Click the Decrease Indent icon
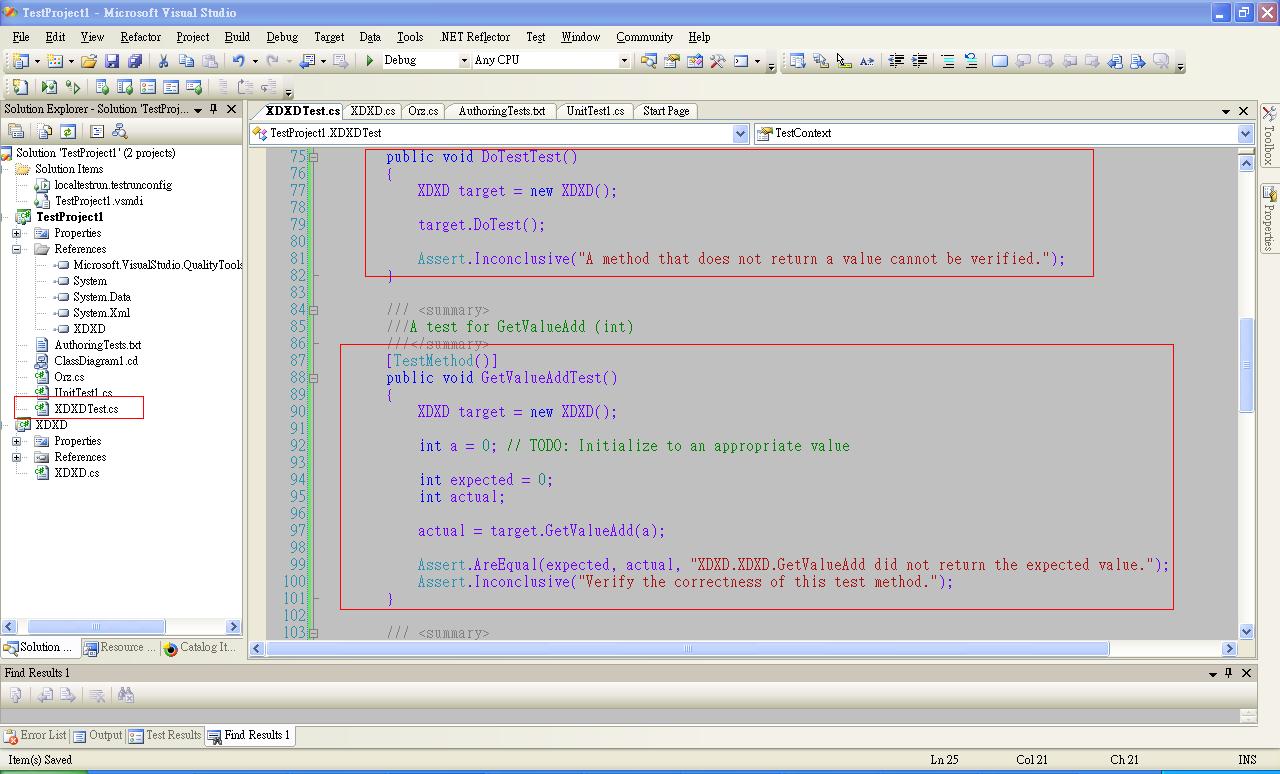The image size is (1280, 774). pos(896,61)
